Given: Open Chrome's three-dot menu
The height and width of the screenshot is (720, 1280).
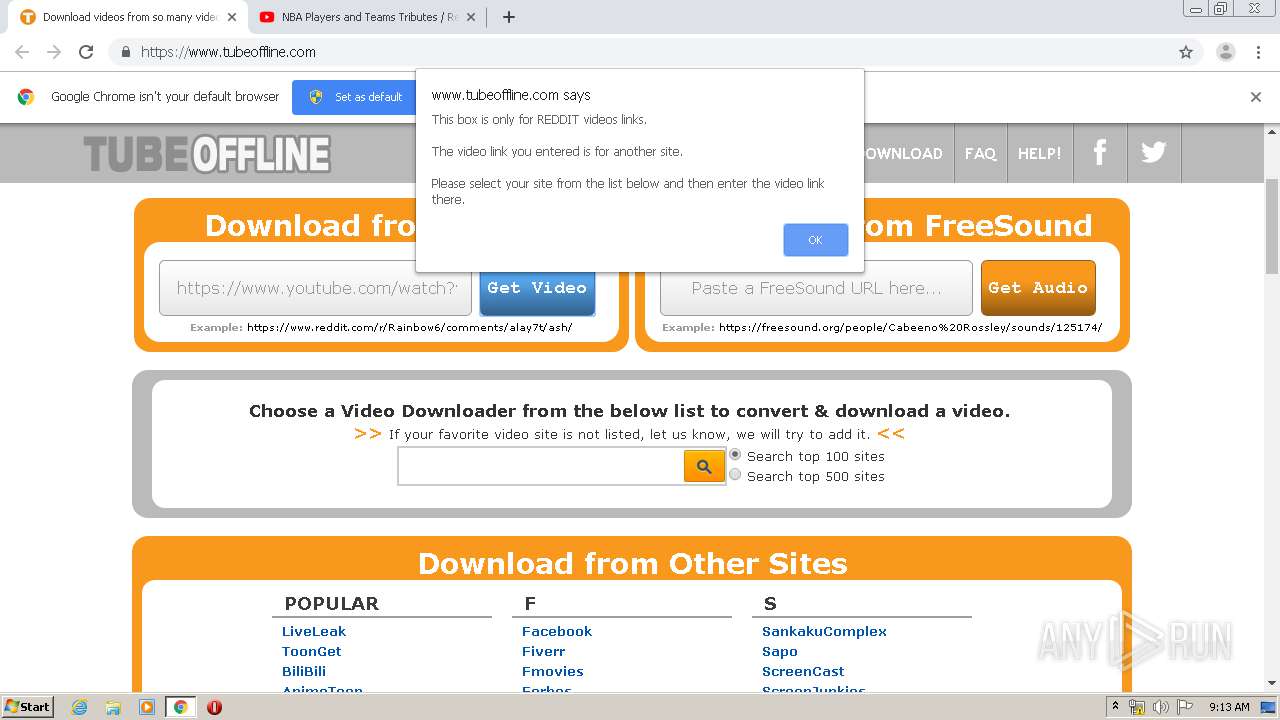Looking at the screenshot, I should click(1258, 52).
